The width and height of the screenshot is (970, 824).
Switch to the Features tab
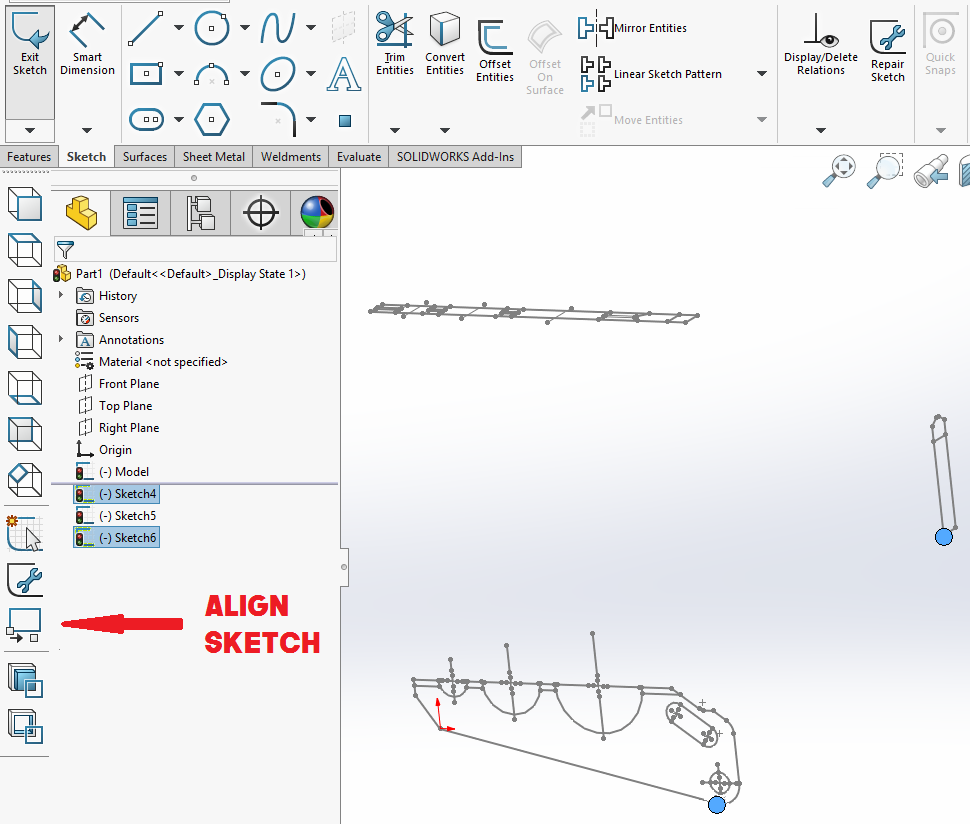(29, 157)
